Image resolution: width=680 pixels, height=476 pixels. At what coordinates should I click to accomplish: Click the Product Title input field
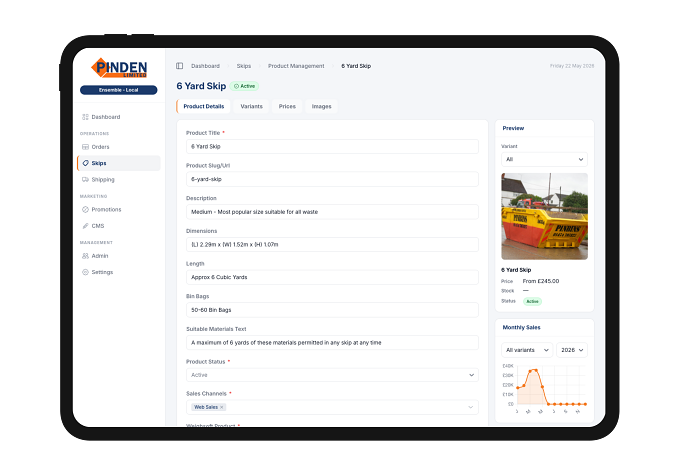(x=332, y=147)
